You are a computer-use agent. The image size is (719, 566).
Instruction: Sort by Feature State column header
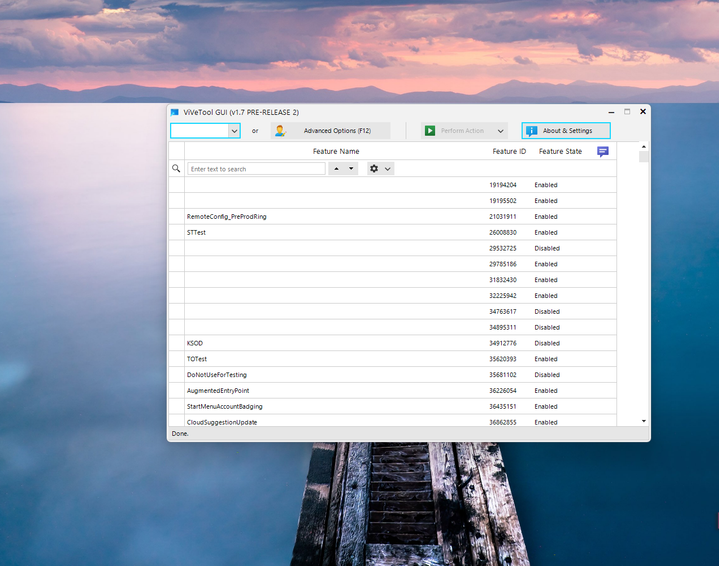(560, 152)
